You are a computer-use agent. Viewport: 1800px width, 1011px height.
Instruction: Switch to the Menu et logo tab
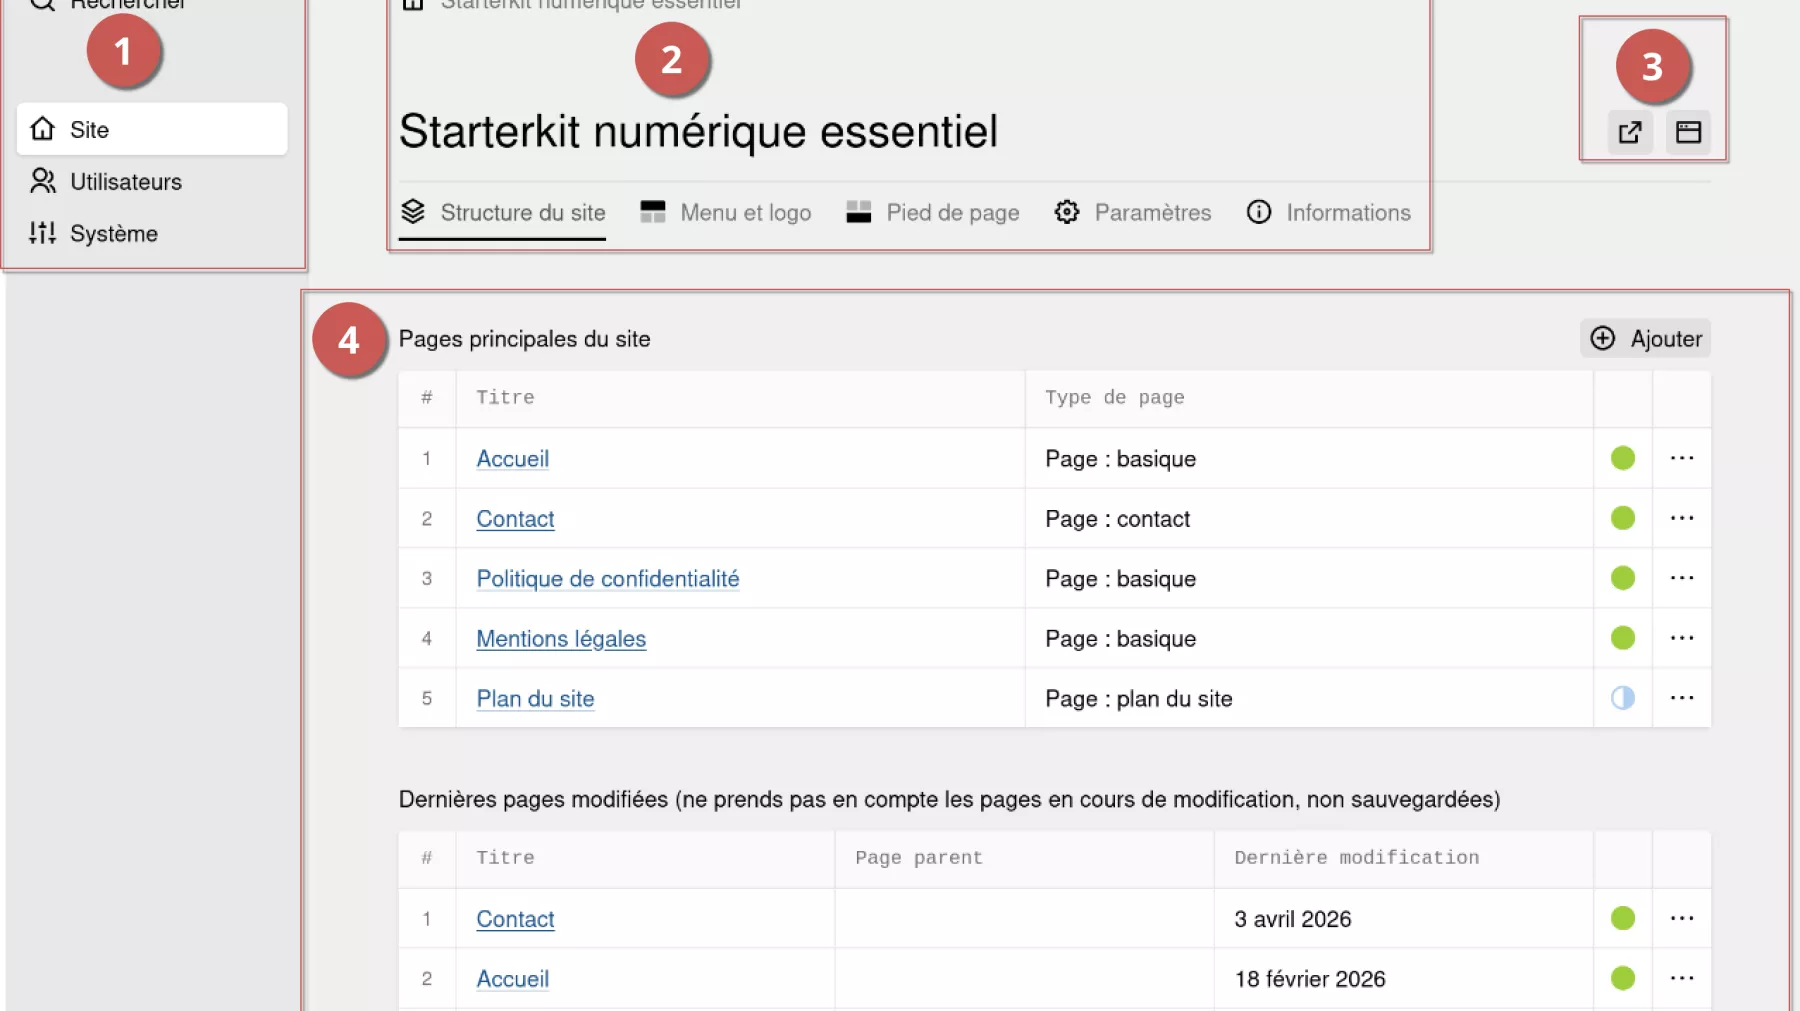(726, 213)
